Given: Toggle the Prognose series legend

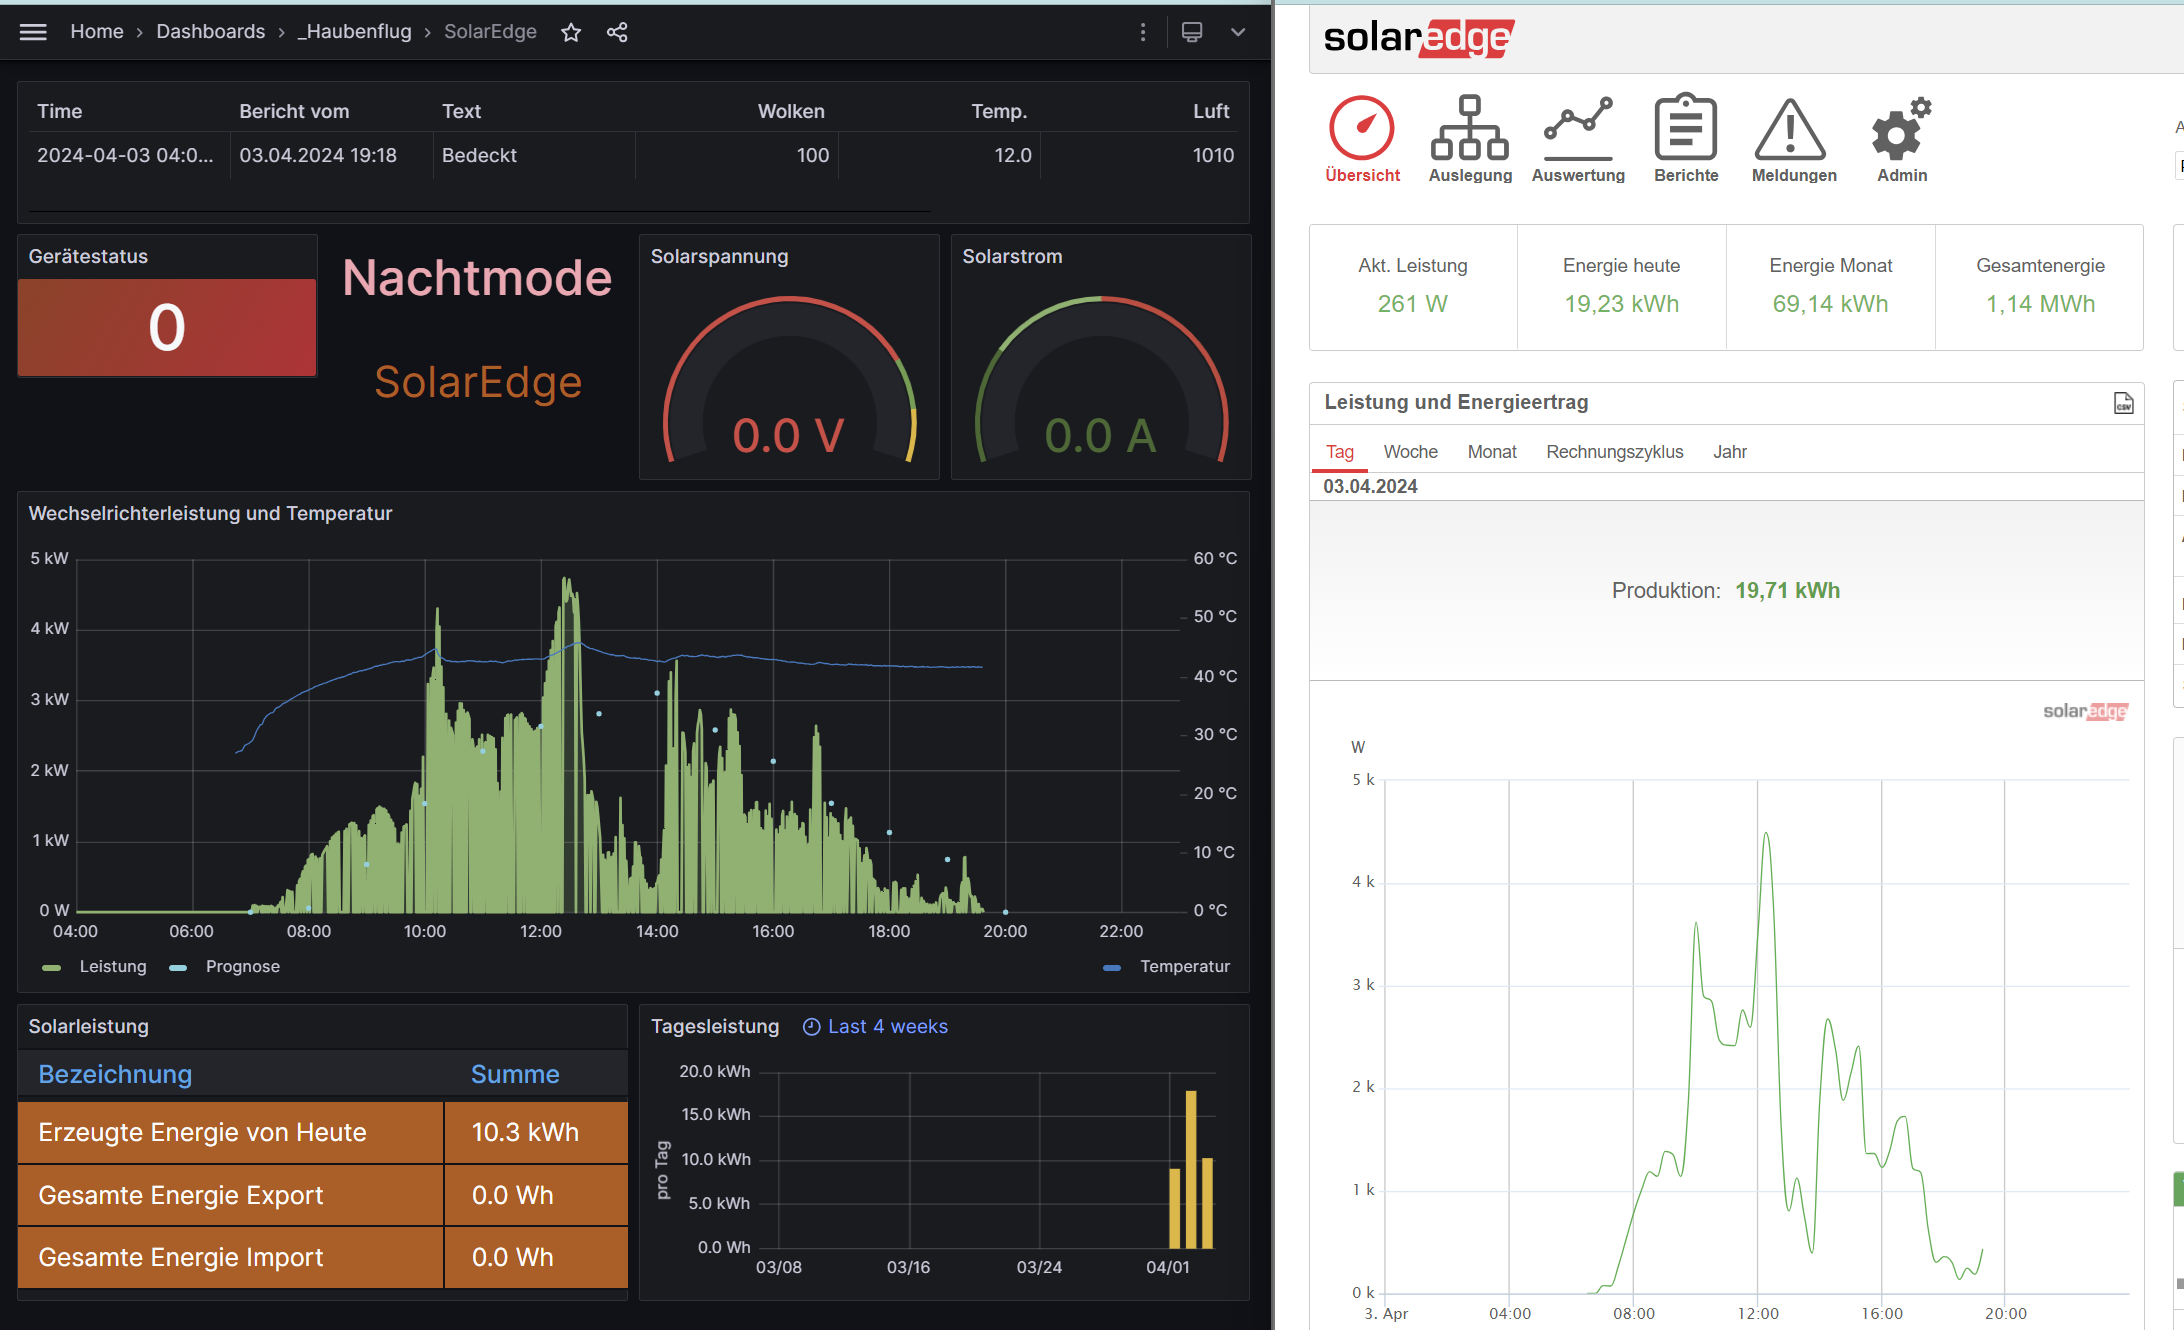Looking at the screenshot, I should coord(242,967).
